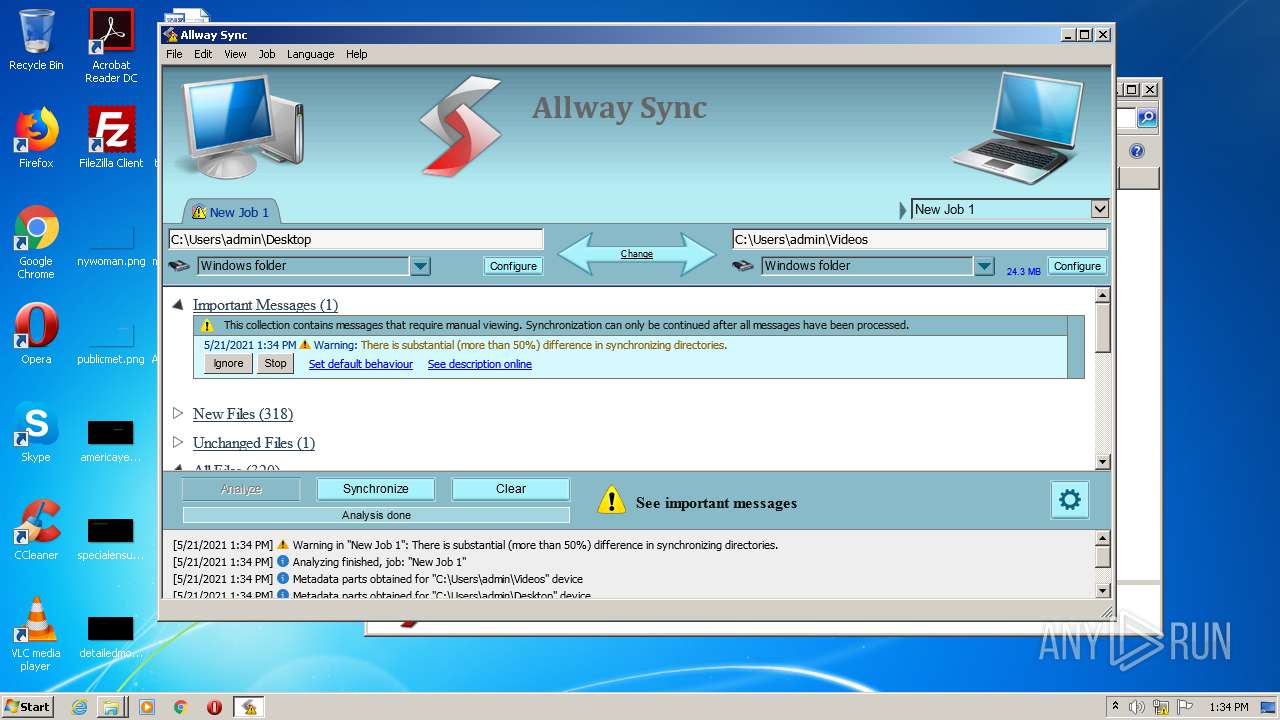Open the Help menu
The height and width of the screenshot is (720, 1280).
(357, 54)
